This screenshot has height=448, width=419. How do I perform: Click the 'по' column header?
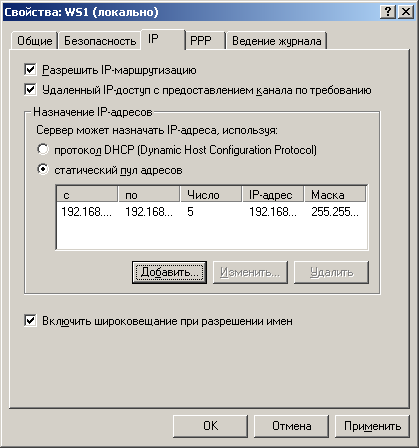point(149,194)
